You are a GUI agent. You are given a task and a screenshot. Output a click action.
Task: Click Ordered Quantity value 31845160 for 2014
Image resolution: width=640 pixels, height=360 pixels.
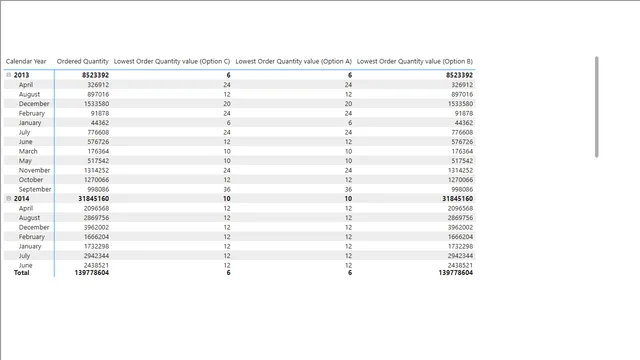tap(93, 199)
